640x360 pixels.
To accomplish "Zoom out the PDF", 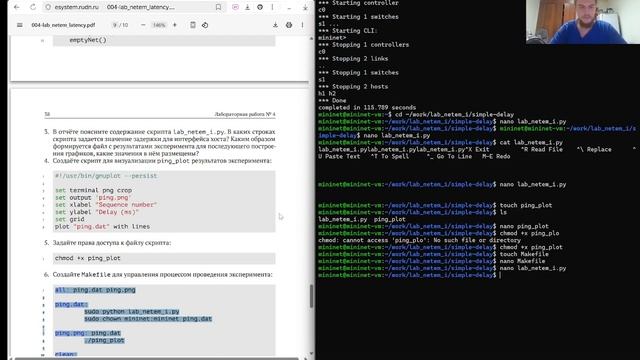I will coord(143,25).
